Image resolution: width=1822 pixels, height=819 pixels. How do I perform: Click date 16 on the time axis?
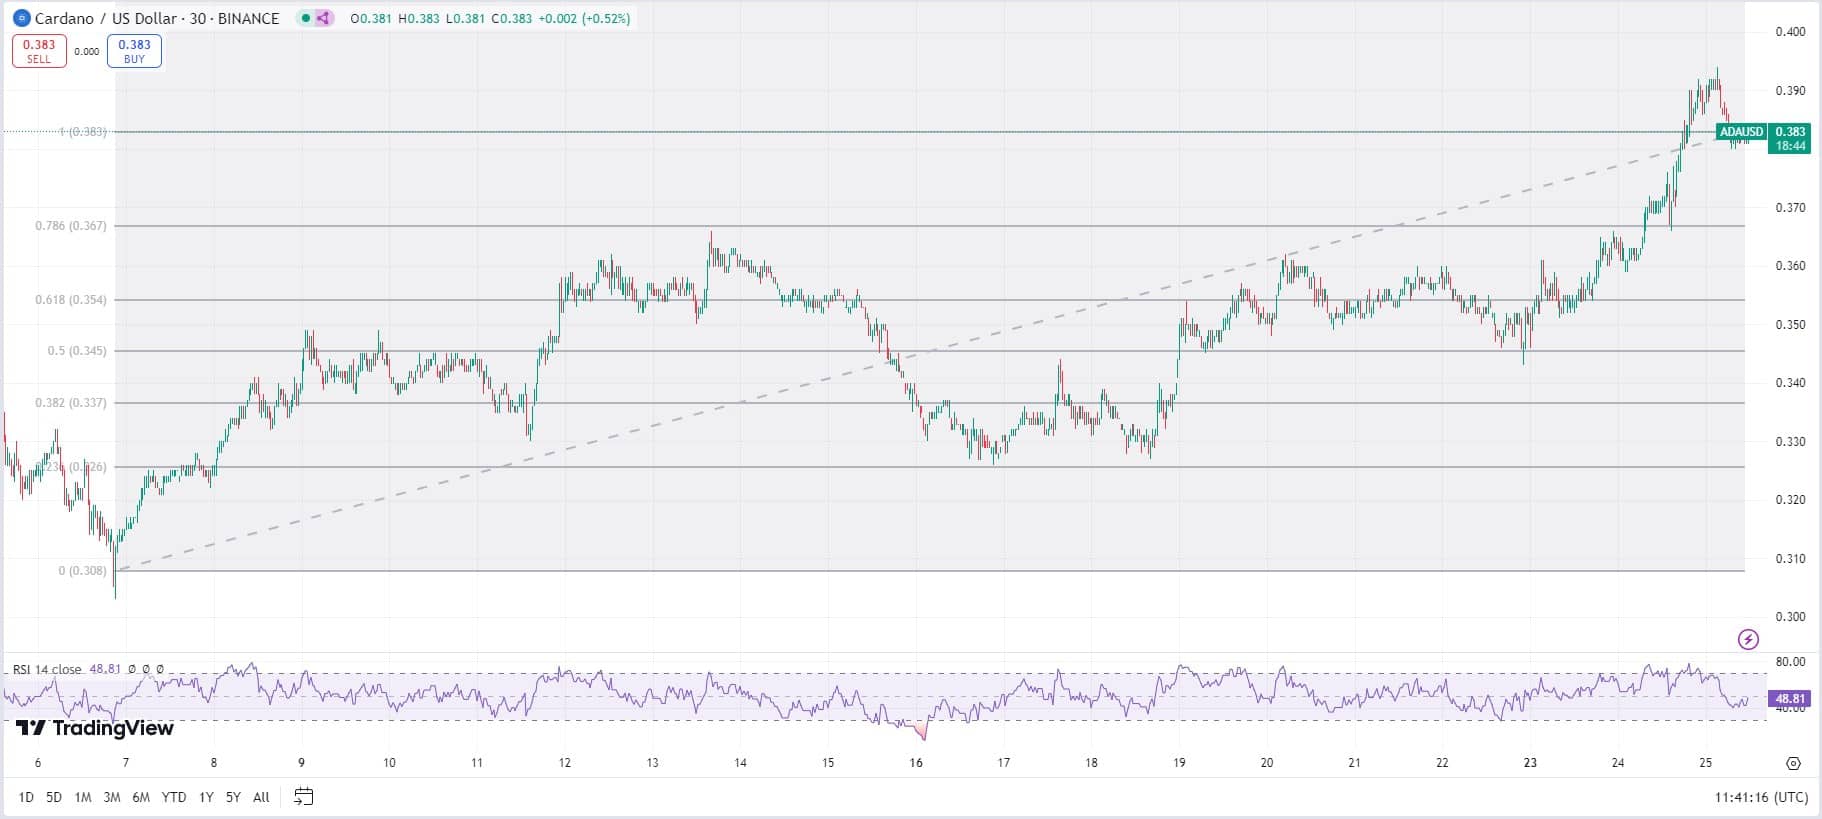coord(916,763)
